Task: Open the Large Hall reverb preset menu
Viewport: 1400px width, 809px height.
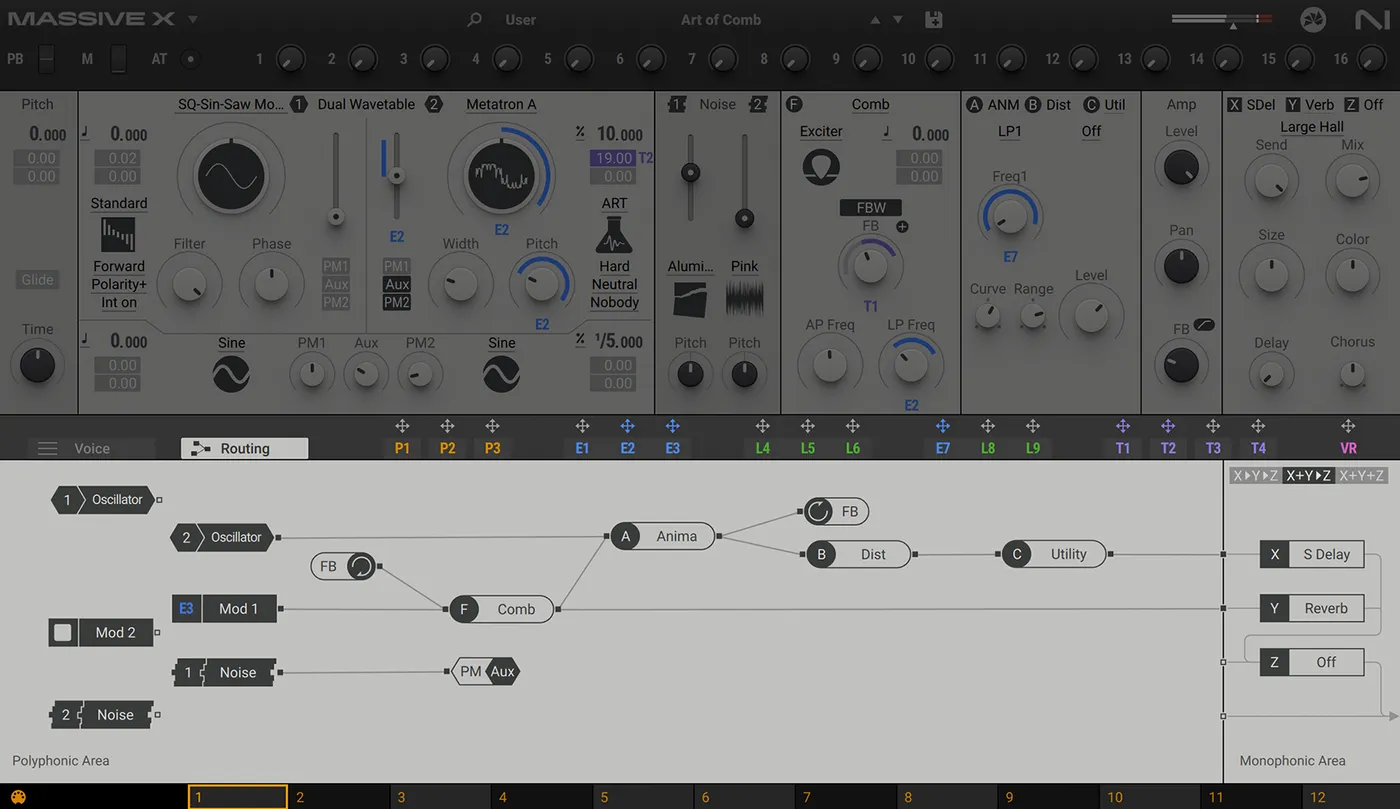Action: (1312, 127)
